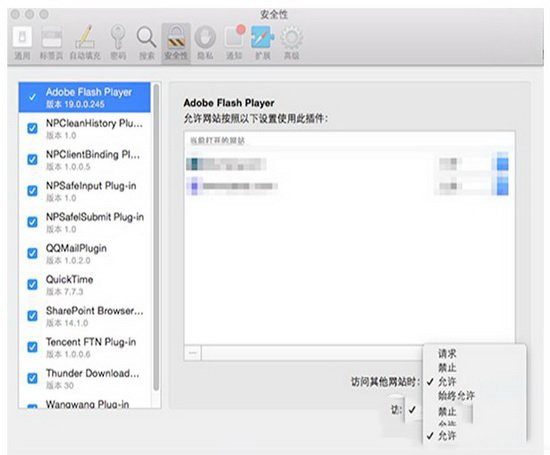The image size is (550, 455).
Task: Open the Passwords (密码) key icon
Action: (x=118, y=36)
